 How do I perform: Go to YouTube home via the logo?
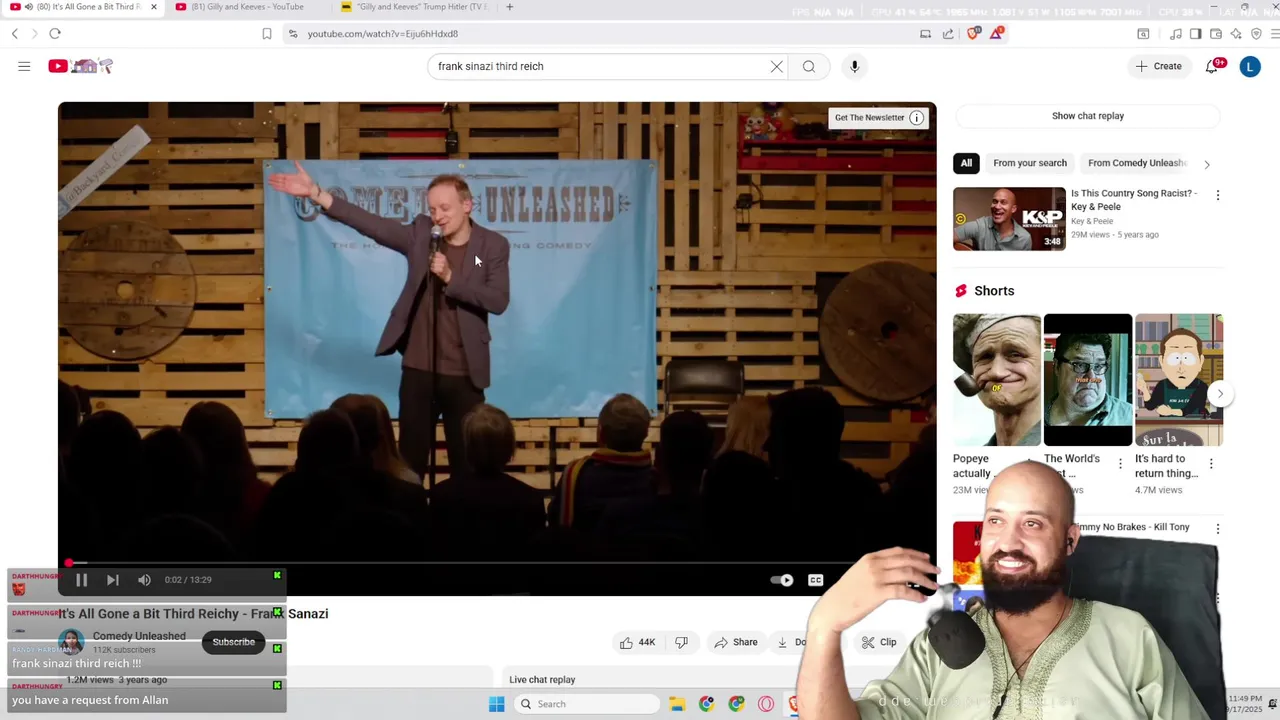point(80,66)
